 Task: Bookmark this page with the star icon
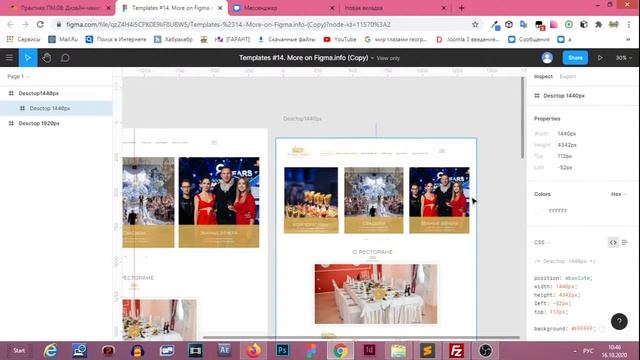point(475,24)
